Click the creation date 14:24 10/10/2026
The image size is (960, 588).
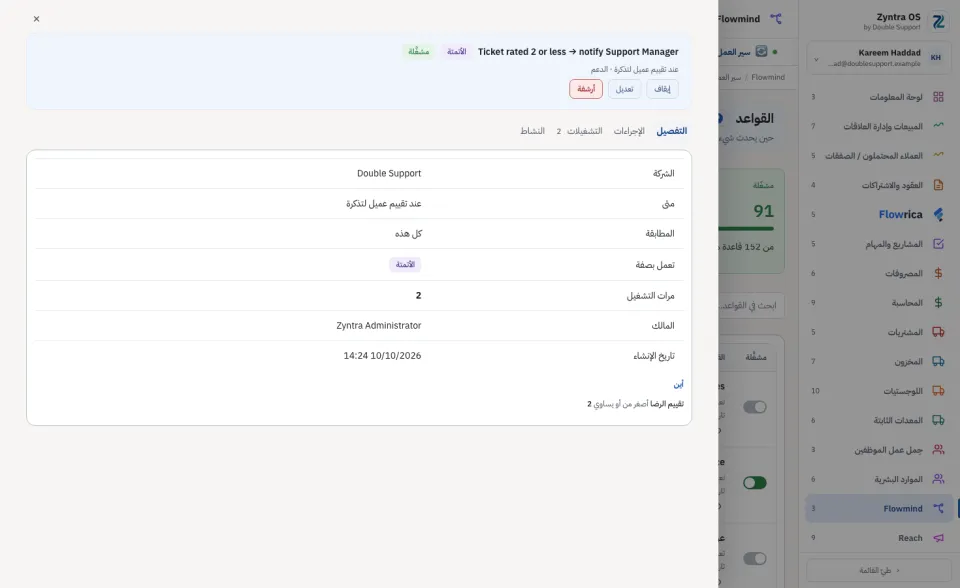[x=382, y=355]
